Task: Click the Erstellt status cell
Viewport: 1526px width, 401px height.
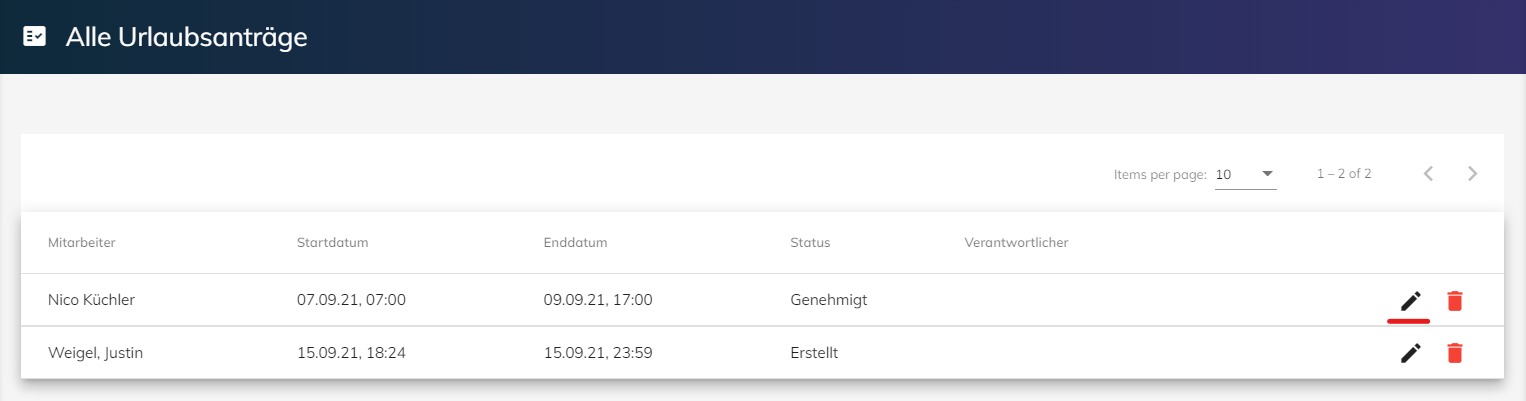Action: tap(814, 353)
